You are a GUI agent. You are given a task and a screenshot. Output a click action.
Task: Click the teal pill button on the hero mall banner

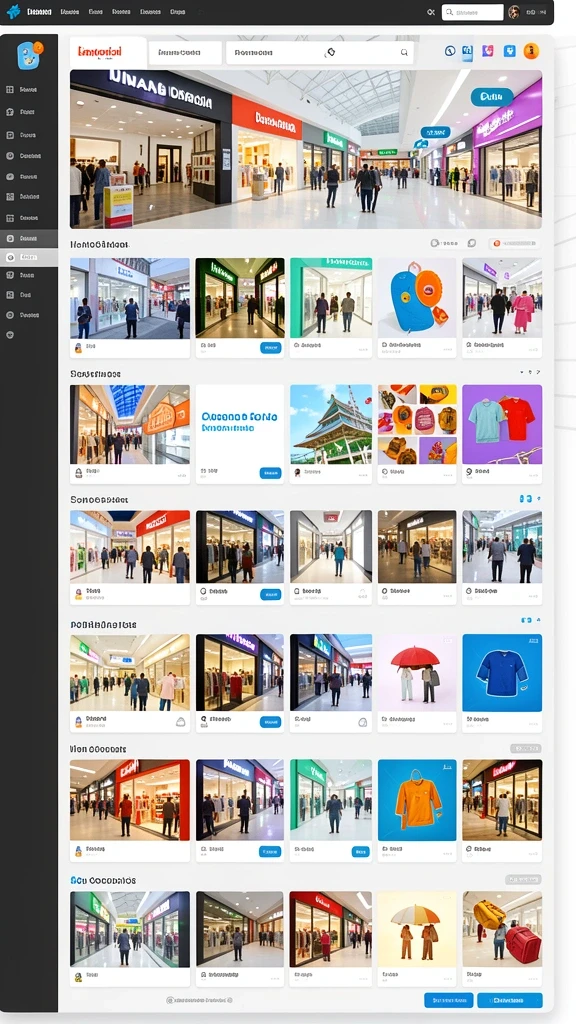[x=492, y=97]
